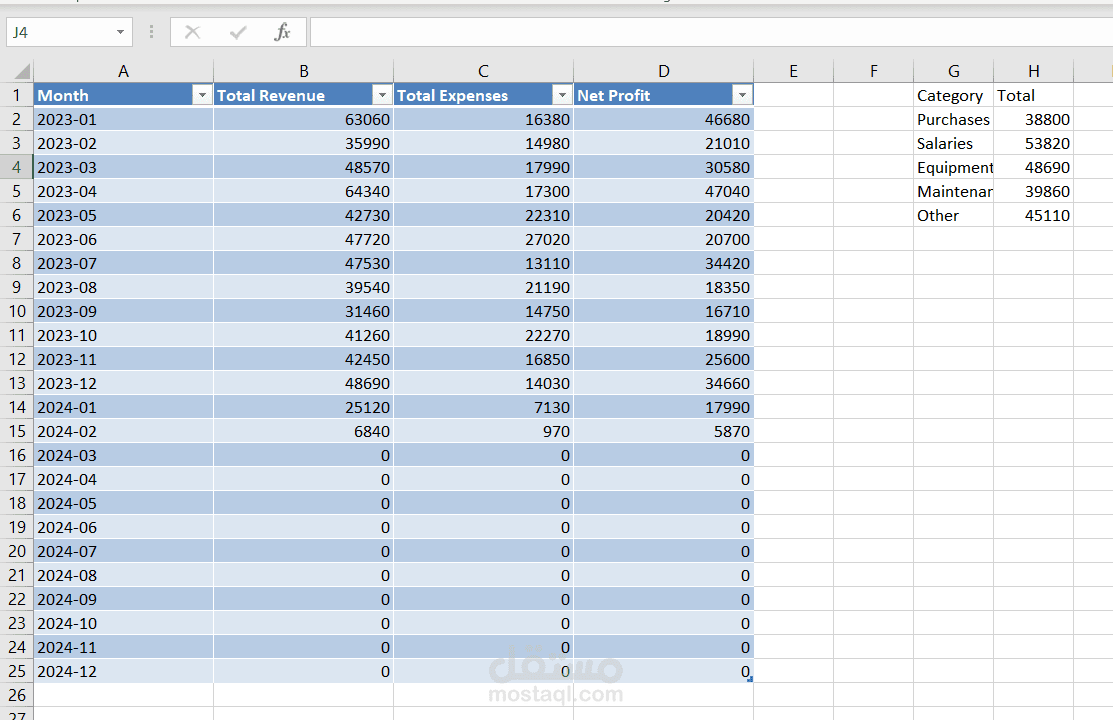Viewport: 1113px width, 720px height.
Task: Select net profit value 34420
Action: 664,263
